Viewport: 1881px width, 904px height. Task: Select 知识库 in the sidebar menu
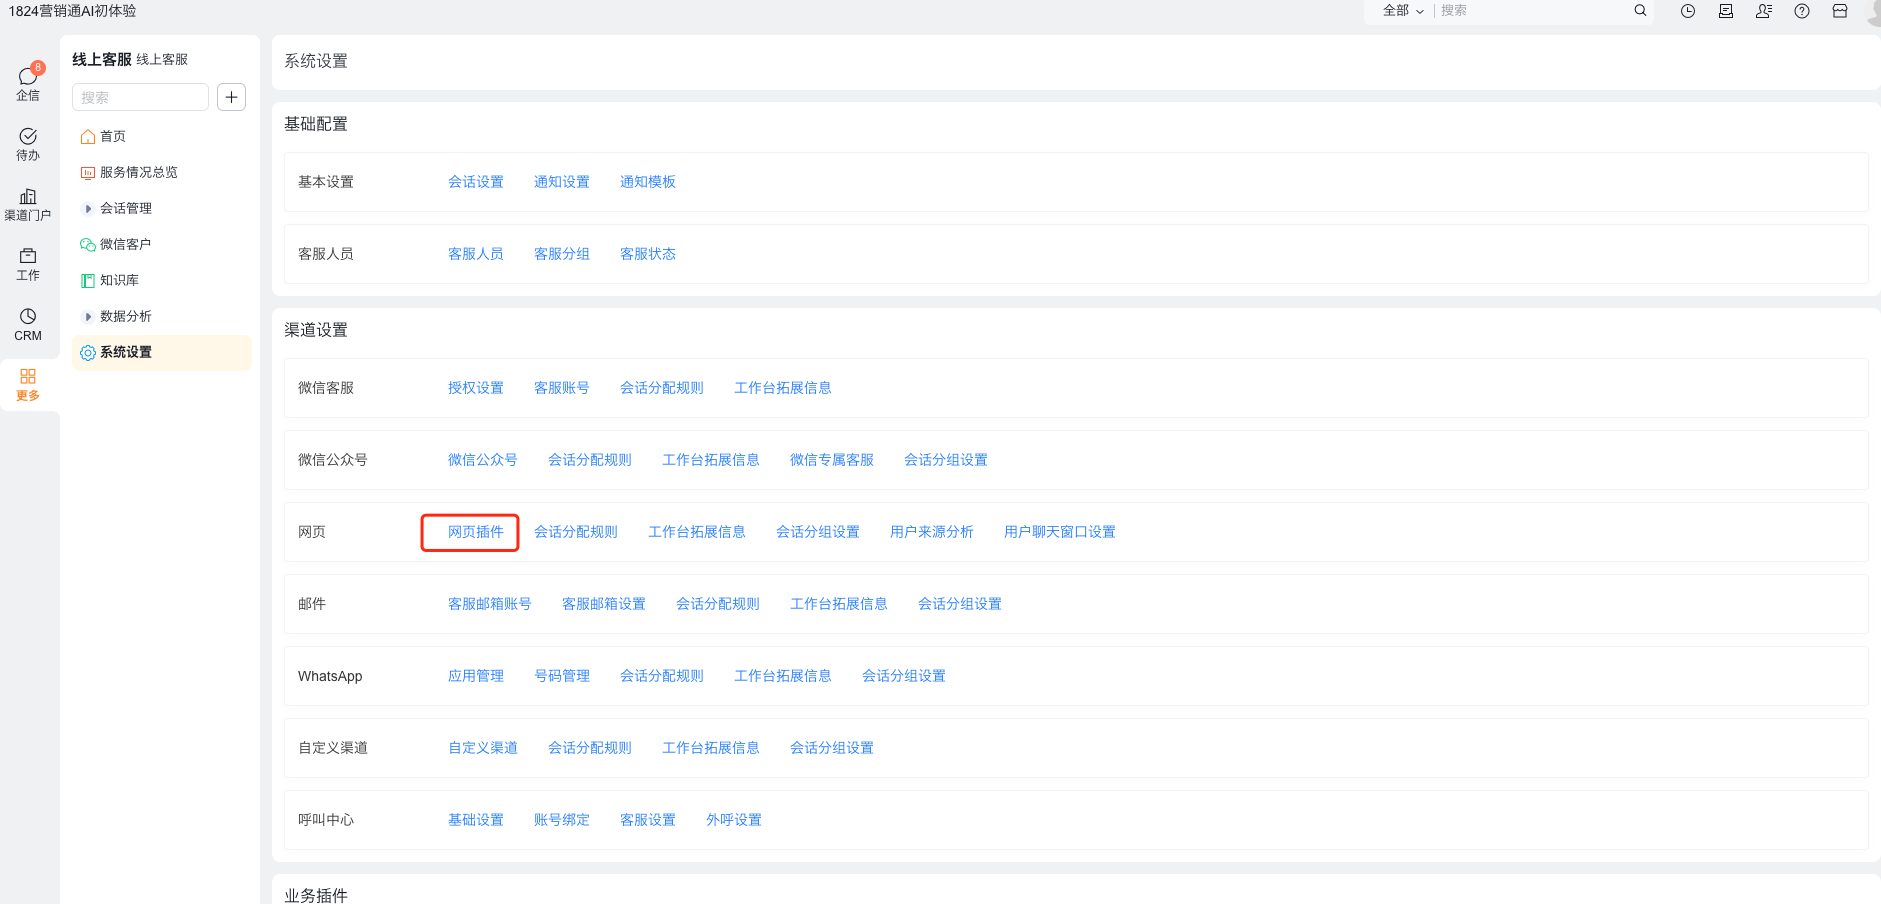point(119,280)
